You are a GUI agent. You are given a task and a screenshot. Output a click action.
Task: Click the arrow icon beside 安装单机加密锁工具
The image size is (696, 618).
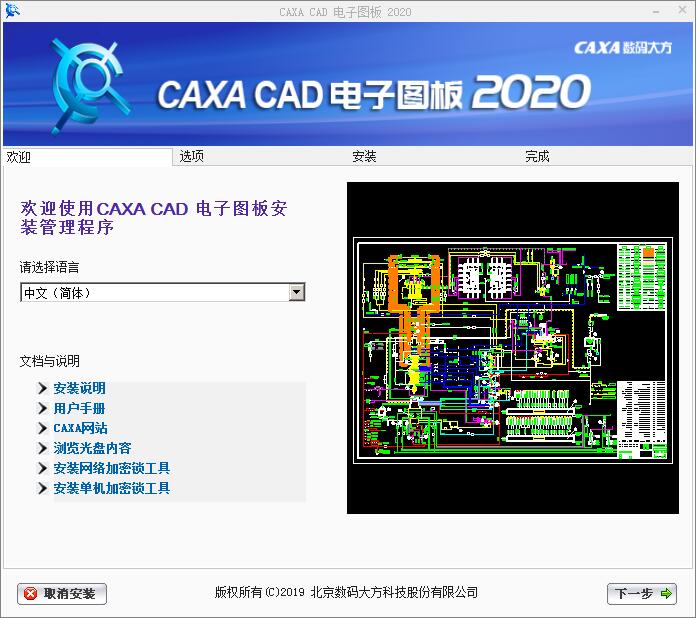[x=43, y=488]
